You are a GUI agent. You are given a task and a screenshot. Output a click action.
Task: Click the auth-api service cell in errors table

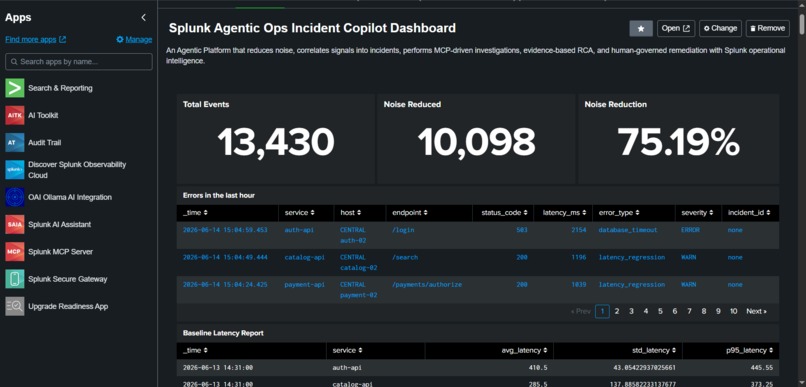(x=298, y=230)
